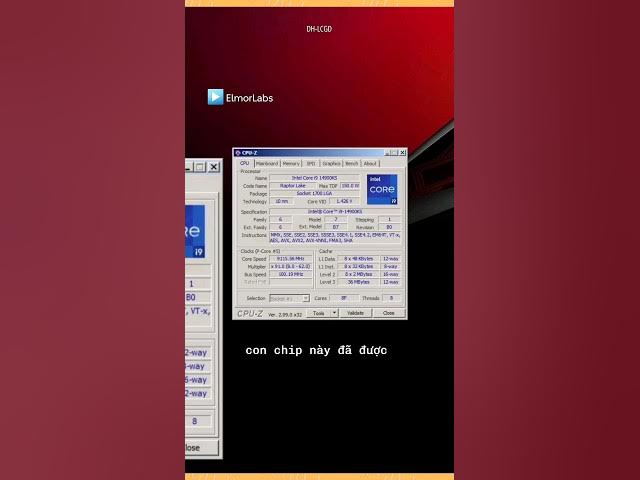Click the CPU-Z title bar icon
The width and height of the screenshot is (640, 480).
pos(238,153)
